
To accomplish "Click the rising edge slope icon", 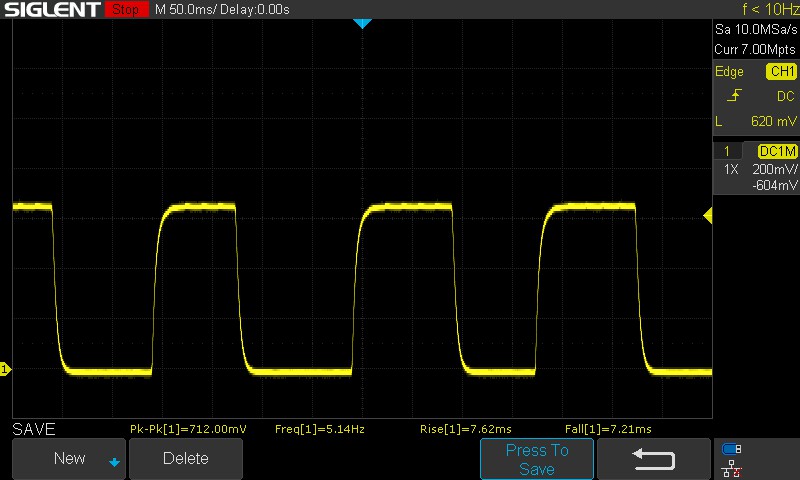I will coord(734,95).
